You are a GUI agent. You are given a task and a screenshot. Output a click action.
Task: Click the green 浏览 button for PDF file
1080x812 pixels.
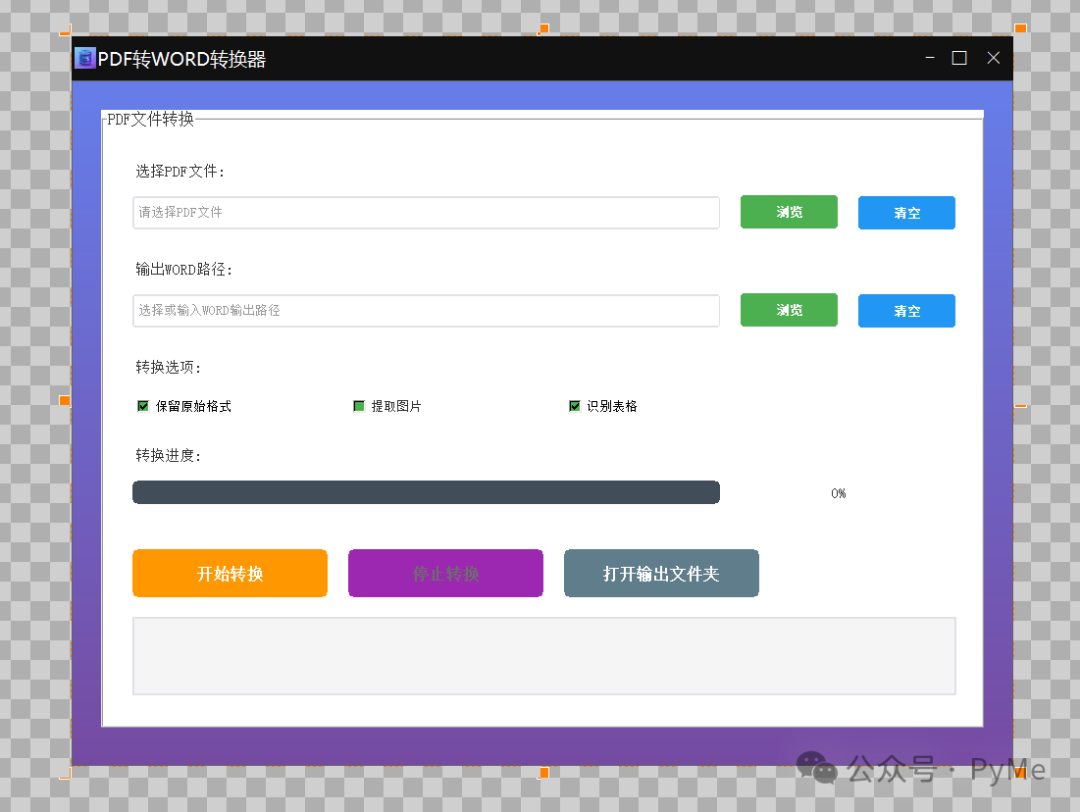(789, 212)
